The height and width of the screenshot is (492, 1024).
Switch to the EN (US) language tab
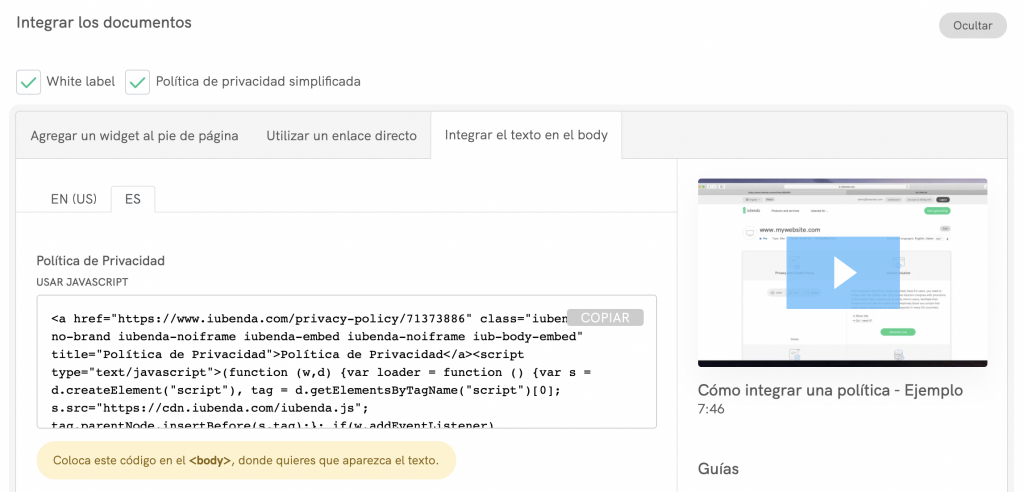tap(74, 199)
